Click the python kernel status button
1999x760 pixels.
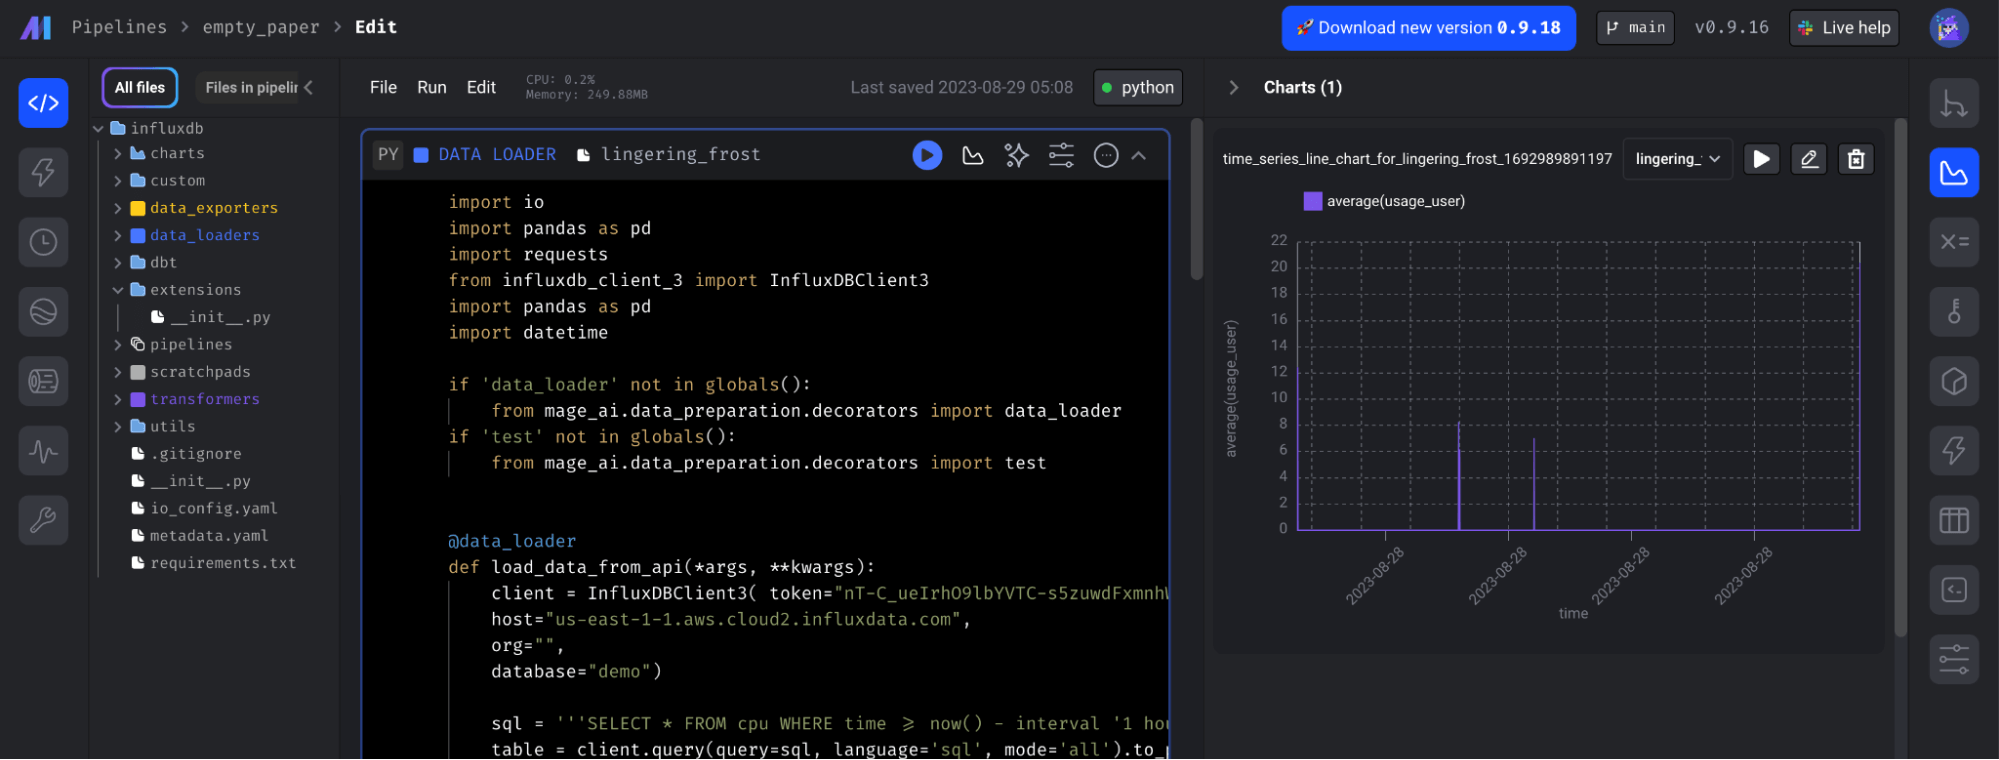tap(1138, 88)
